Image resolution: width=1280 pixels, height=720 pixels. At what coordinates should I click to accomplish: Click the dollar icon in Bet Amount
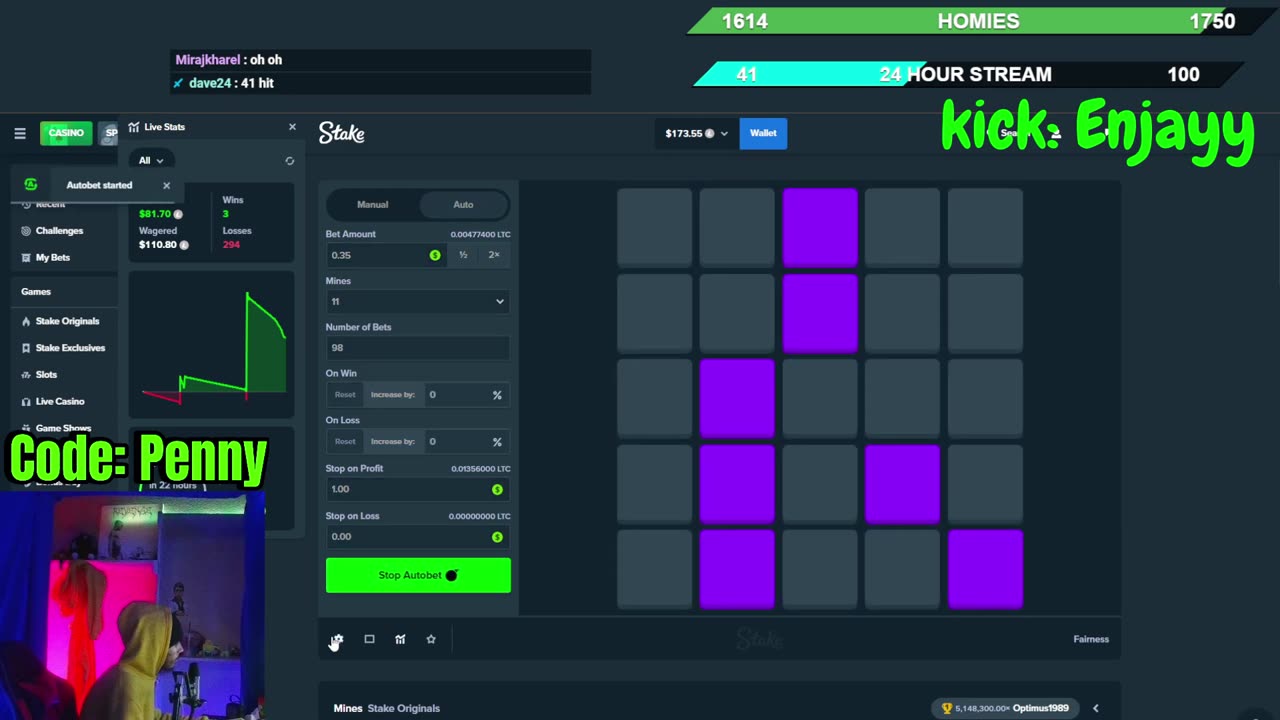435,255
